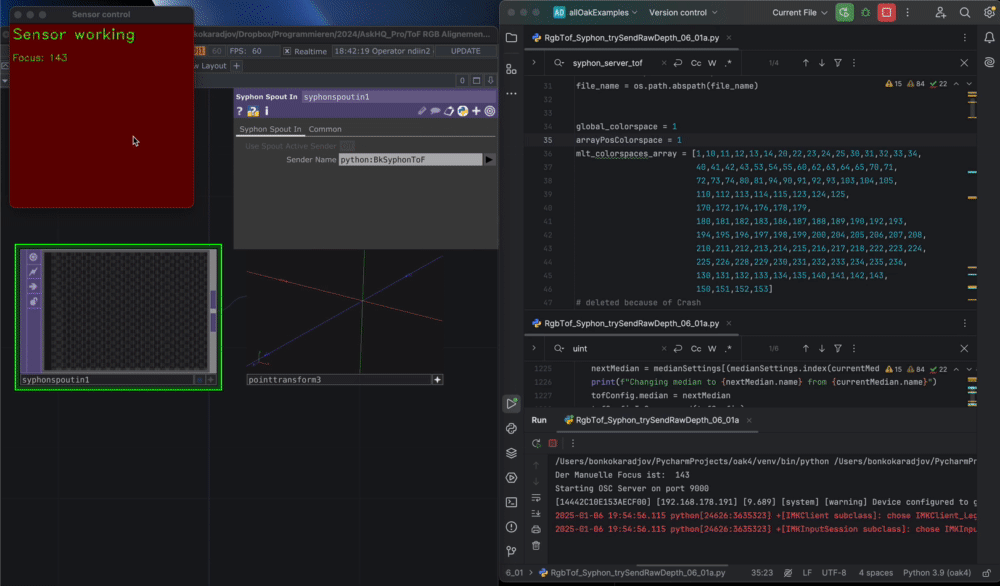Image resolution: width=1000 pixels, height=586 pixels.
Task: Click the UPDATE button in TouchDesigner
Action: click(x=465, y=51)
